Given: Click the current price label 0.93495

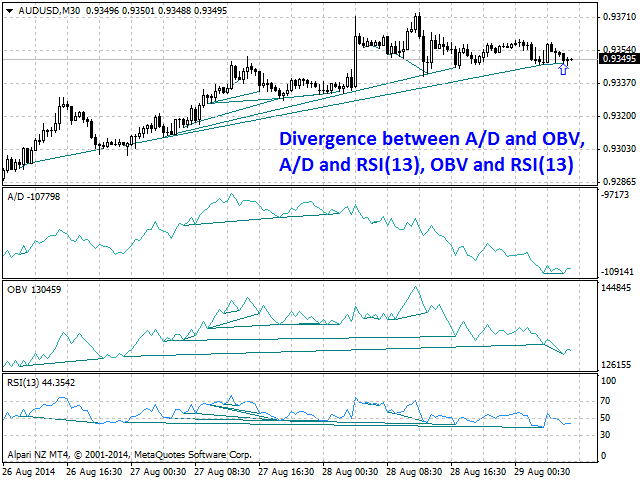Looking at the screenshot, I should coord(619,59).
